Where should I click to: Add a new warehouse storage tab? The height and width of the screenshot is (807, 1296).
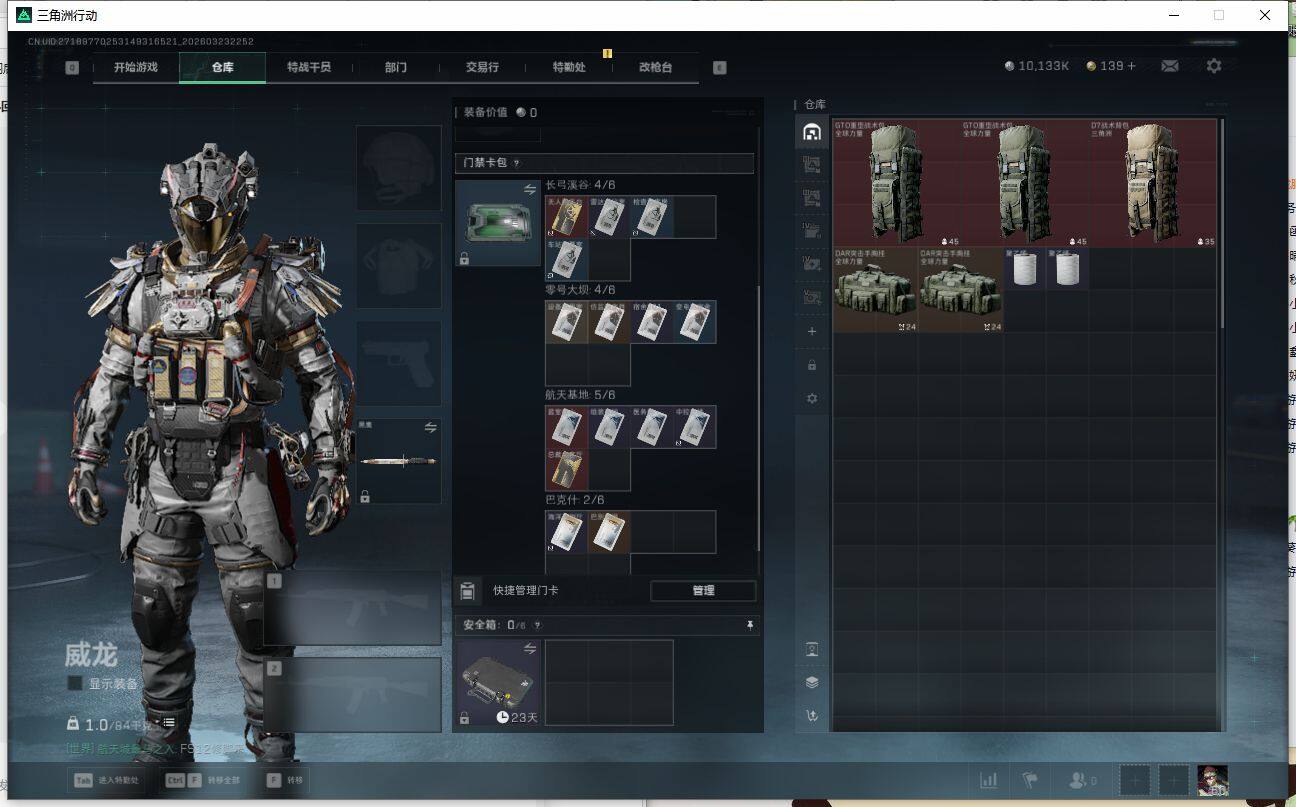pyautogui.click(x=812, y=331)
